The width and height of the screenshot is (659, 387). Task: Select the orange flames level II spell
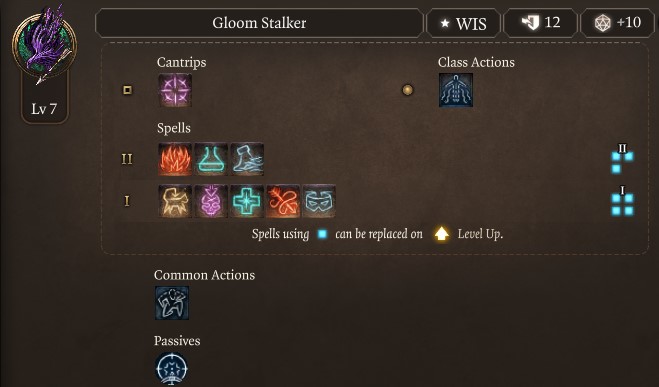(175, 159)
